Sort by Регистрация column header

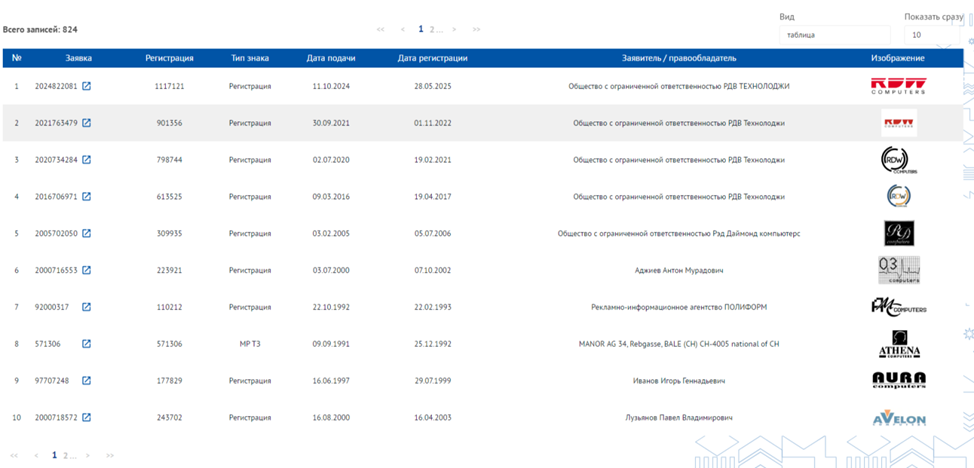(170, 58)
